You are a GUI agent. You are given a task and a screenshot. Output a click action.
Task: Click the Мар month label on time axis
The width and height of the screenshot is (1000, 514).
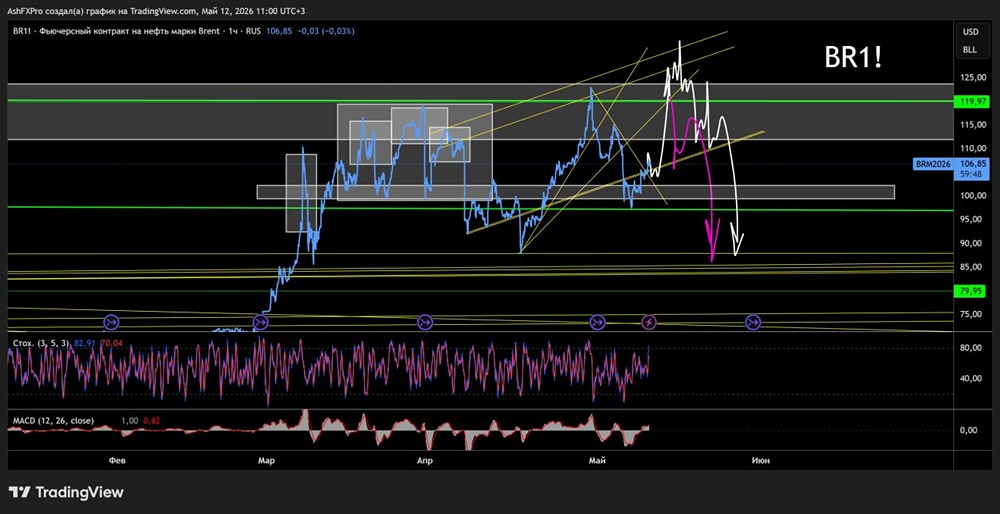click(x=267, y=460)
